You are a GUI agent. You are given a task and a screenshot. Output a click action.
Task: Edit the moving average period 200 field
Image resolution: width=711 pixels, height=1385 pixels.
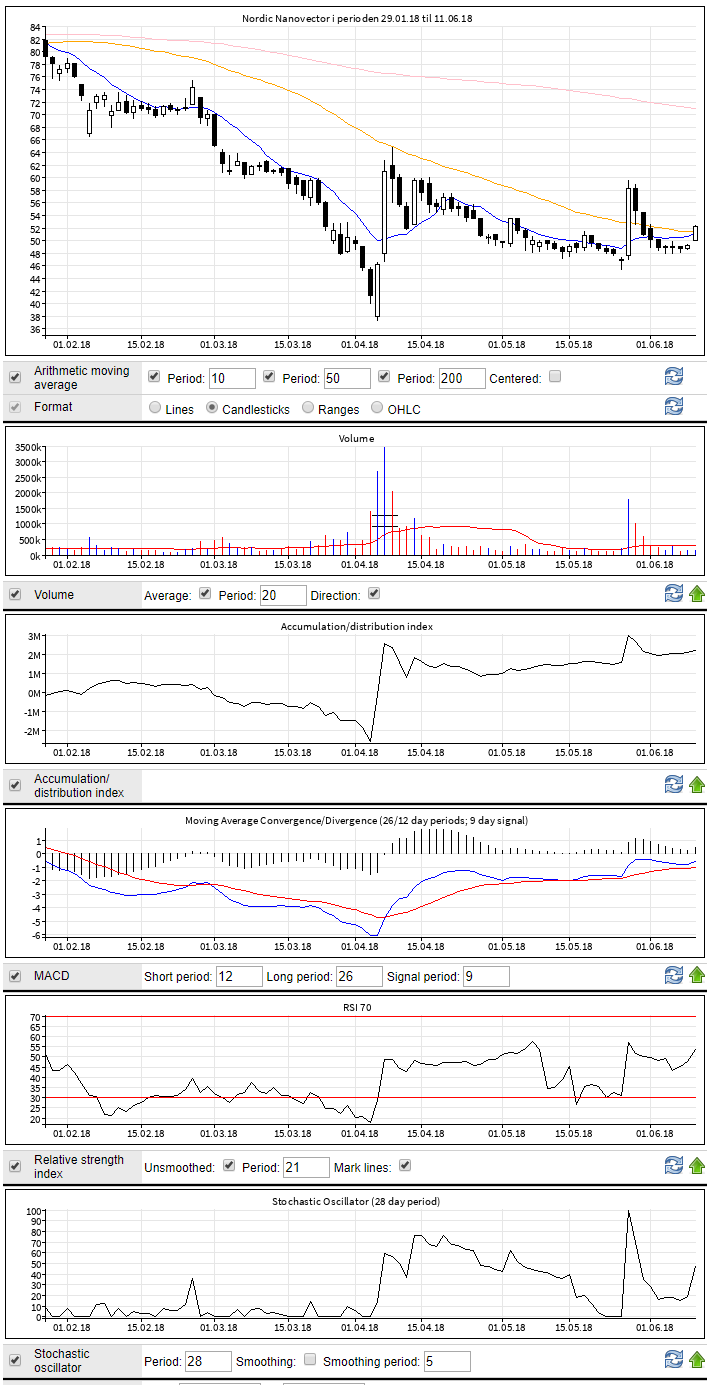[462, 378]
